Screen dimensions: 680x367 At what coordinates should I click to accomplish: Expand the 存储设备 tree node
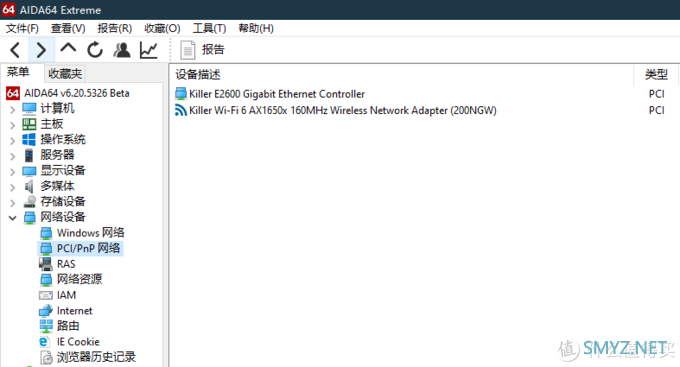click(x=13, y=203)
